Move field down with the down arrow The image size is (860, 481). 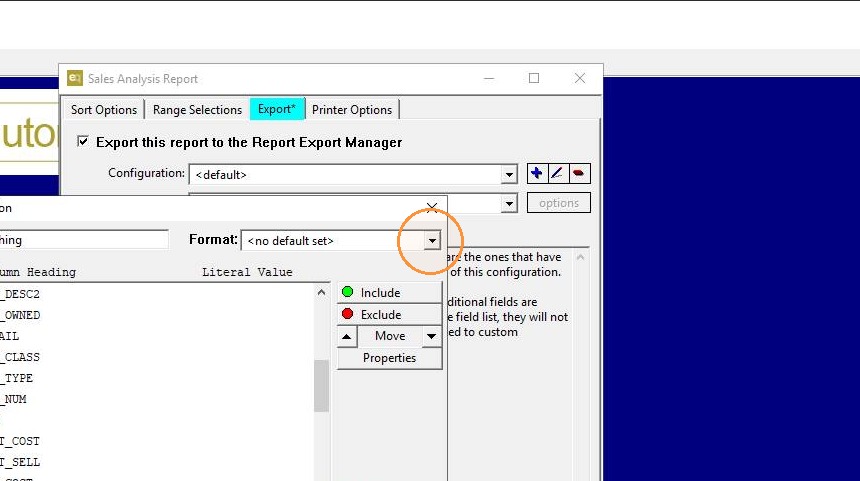click(x=432, y=336)
